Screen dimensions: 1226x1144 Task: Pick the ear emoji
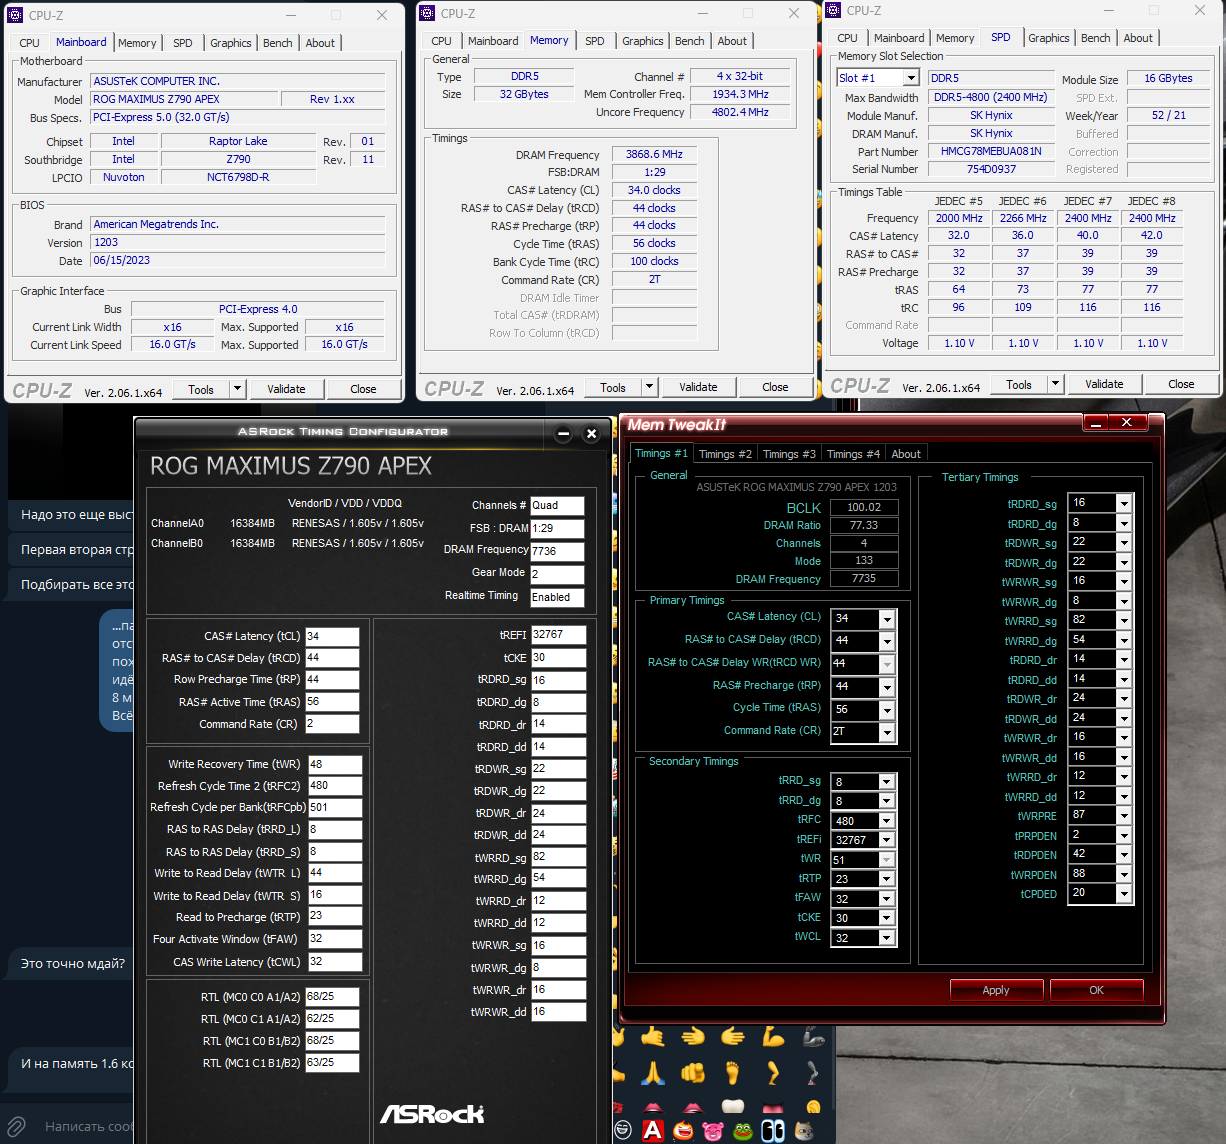point(813,1106)
